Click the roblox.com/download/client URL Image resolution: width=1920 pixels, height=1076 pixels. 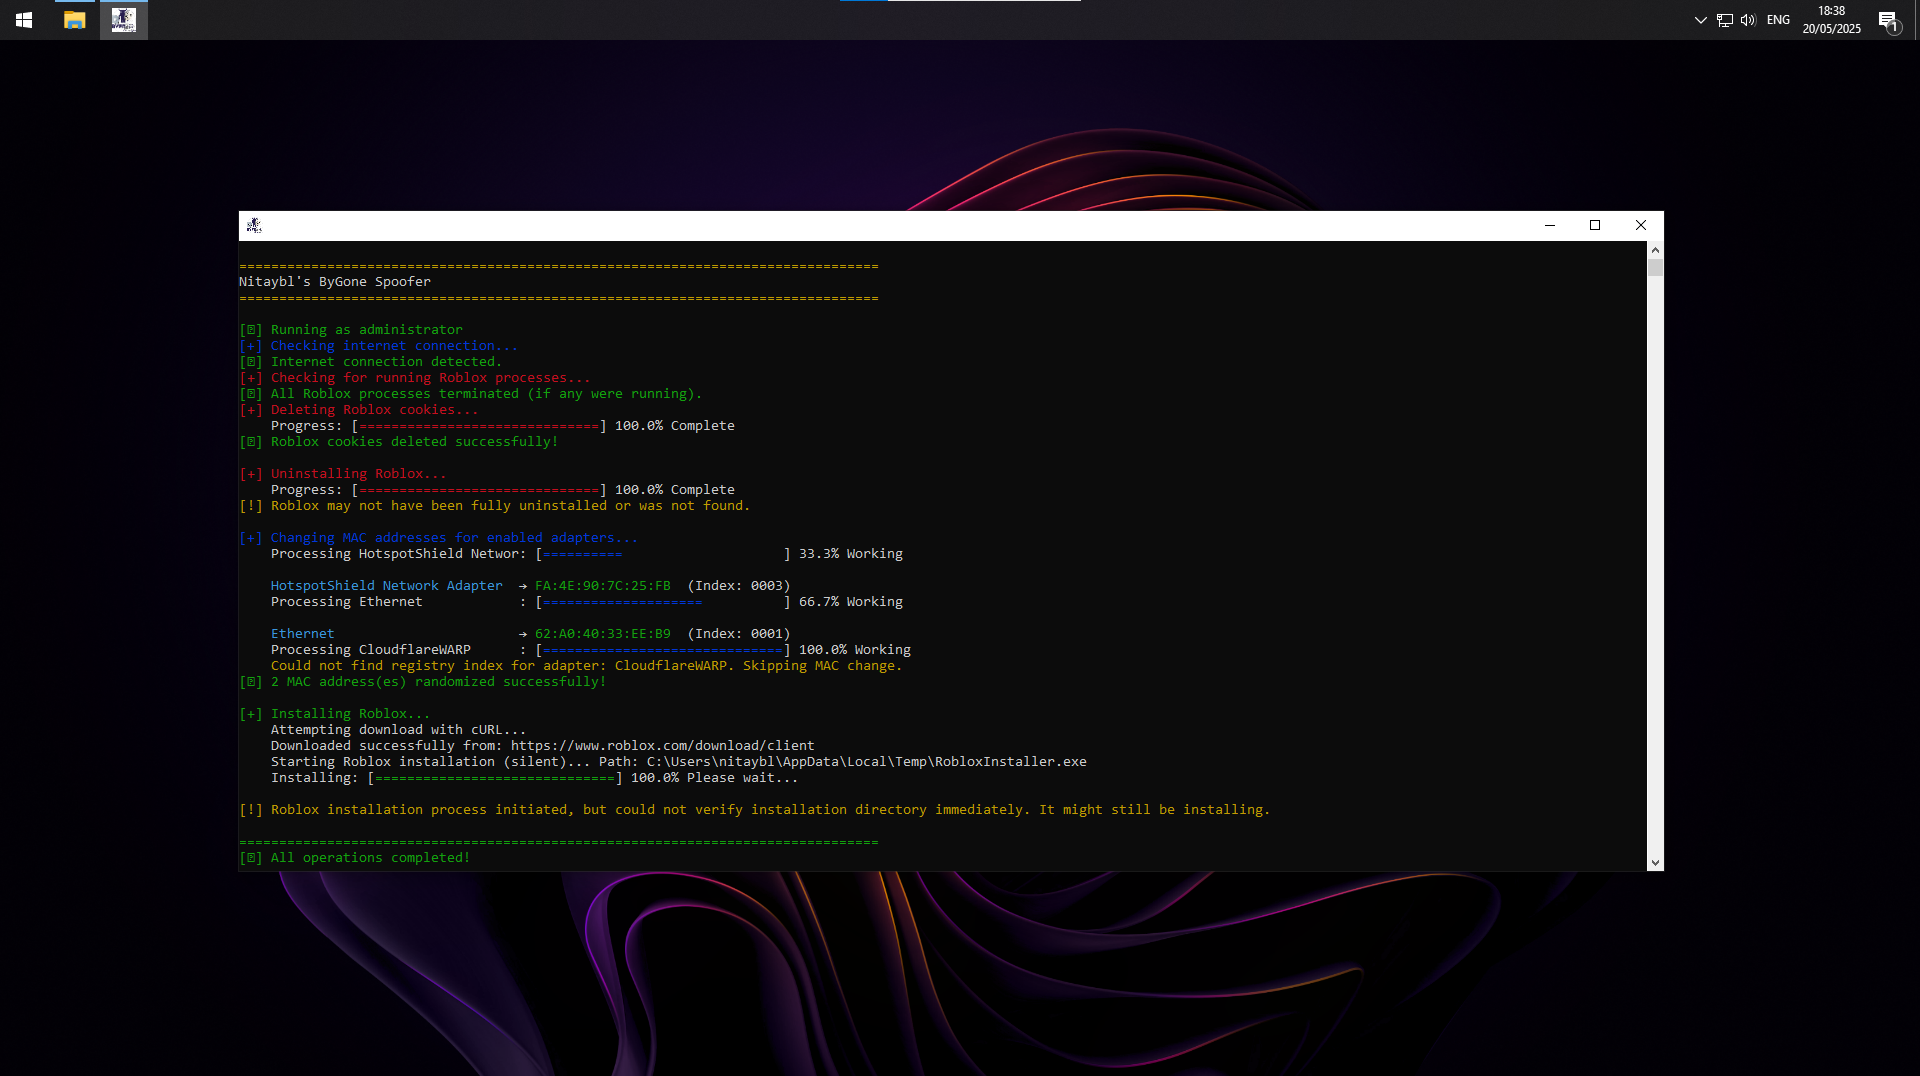coord(663,746)
